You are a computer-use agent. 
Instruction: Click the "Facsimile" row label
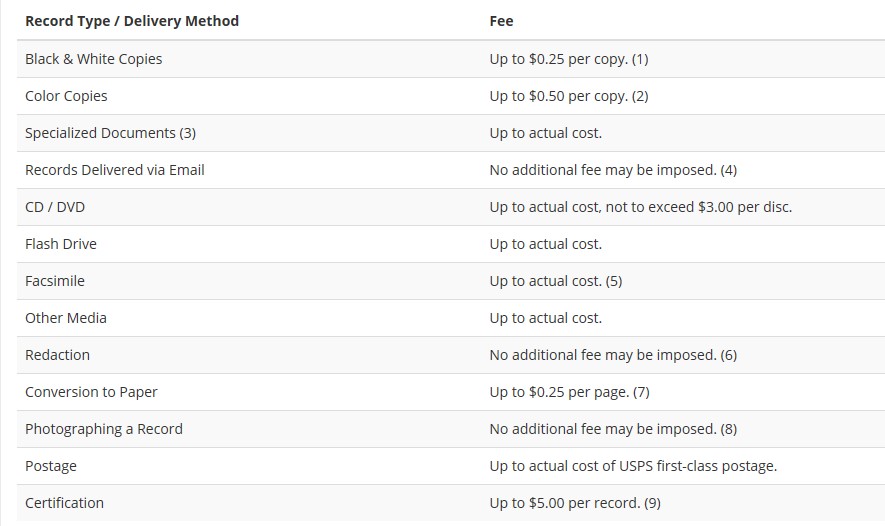click(x=55, y=281)
